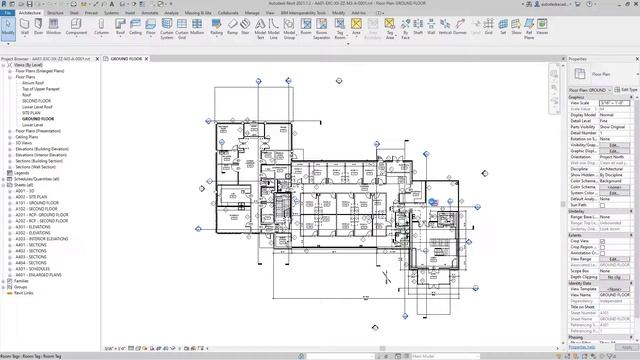
Task: Choose the Component tool
Action: click(x=76, y=27)
